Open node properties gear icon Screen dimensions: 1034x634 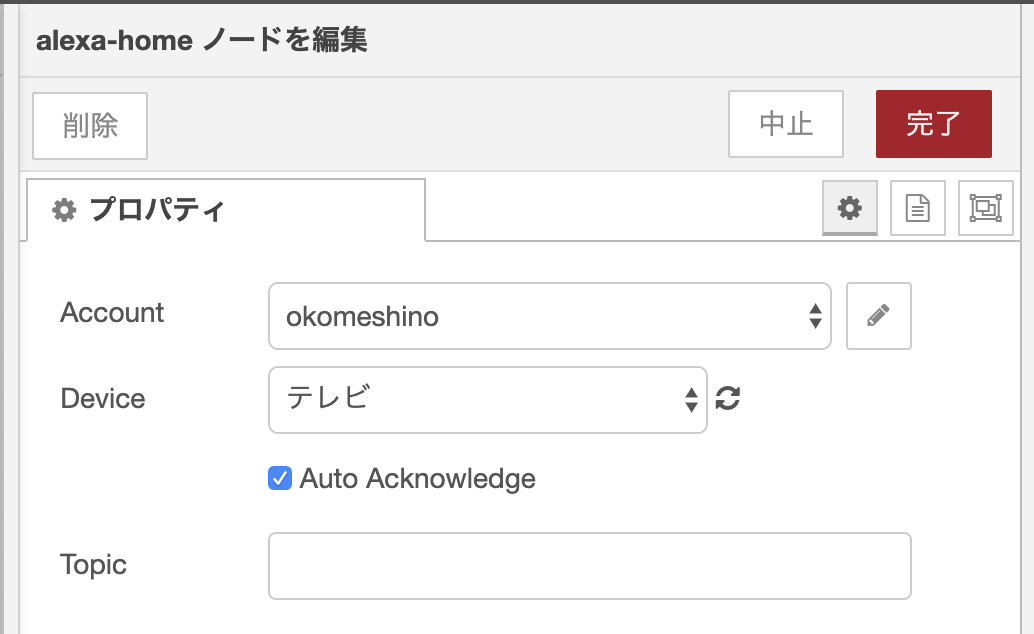pyautogui.click(x=850, y=208)
